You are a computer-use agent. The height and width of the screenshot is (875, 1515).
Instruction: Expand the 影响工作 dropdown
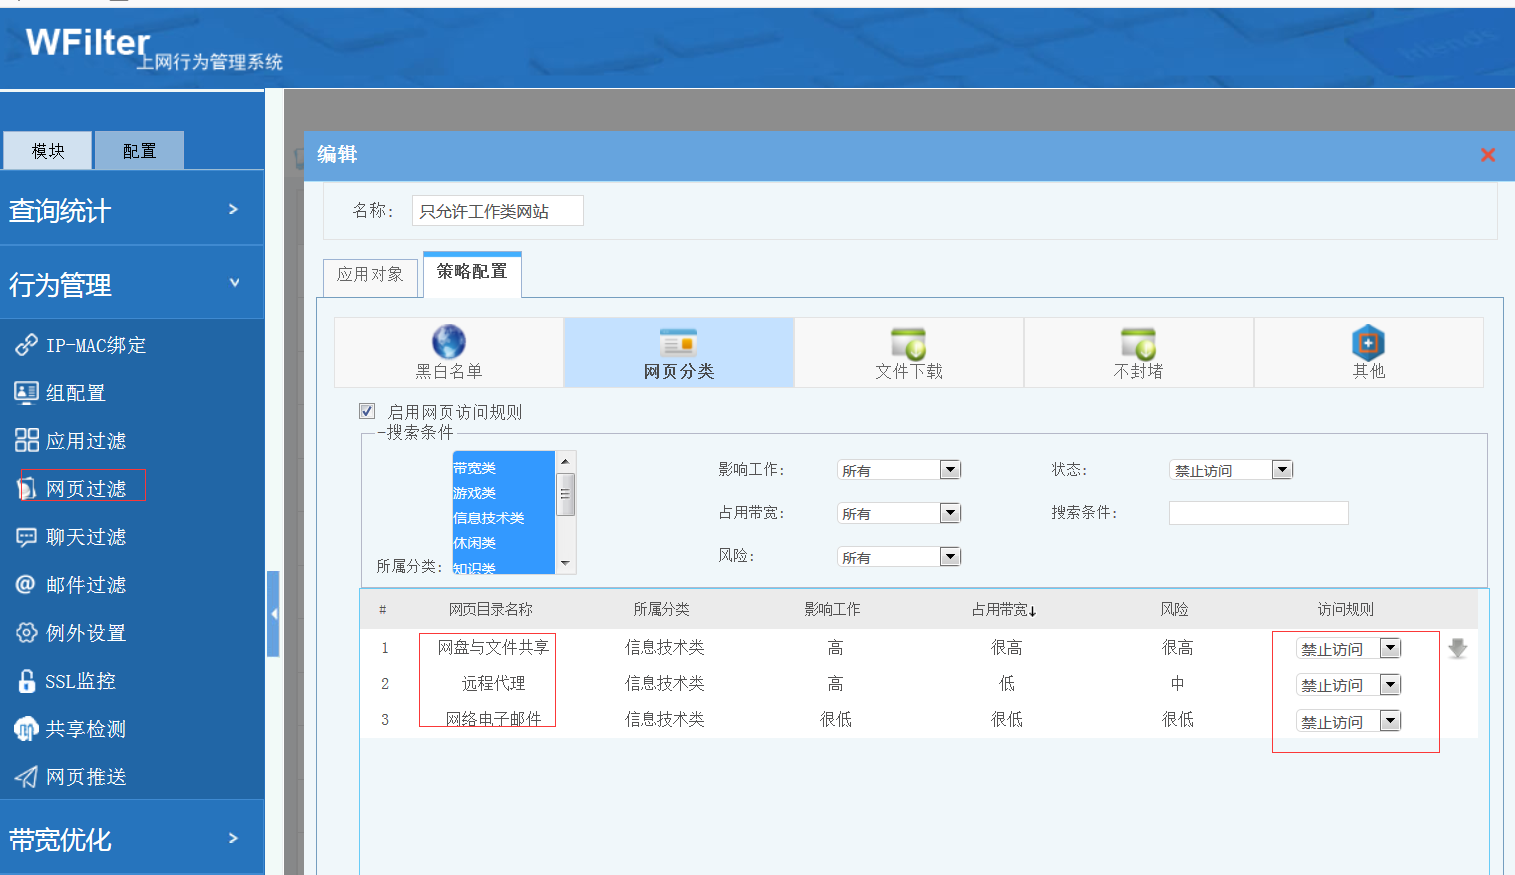coord(950,470)
